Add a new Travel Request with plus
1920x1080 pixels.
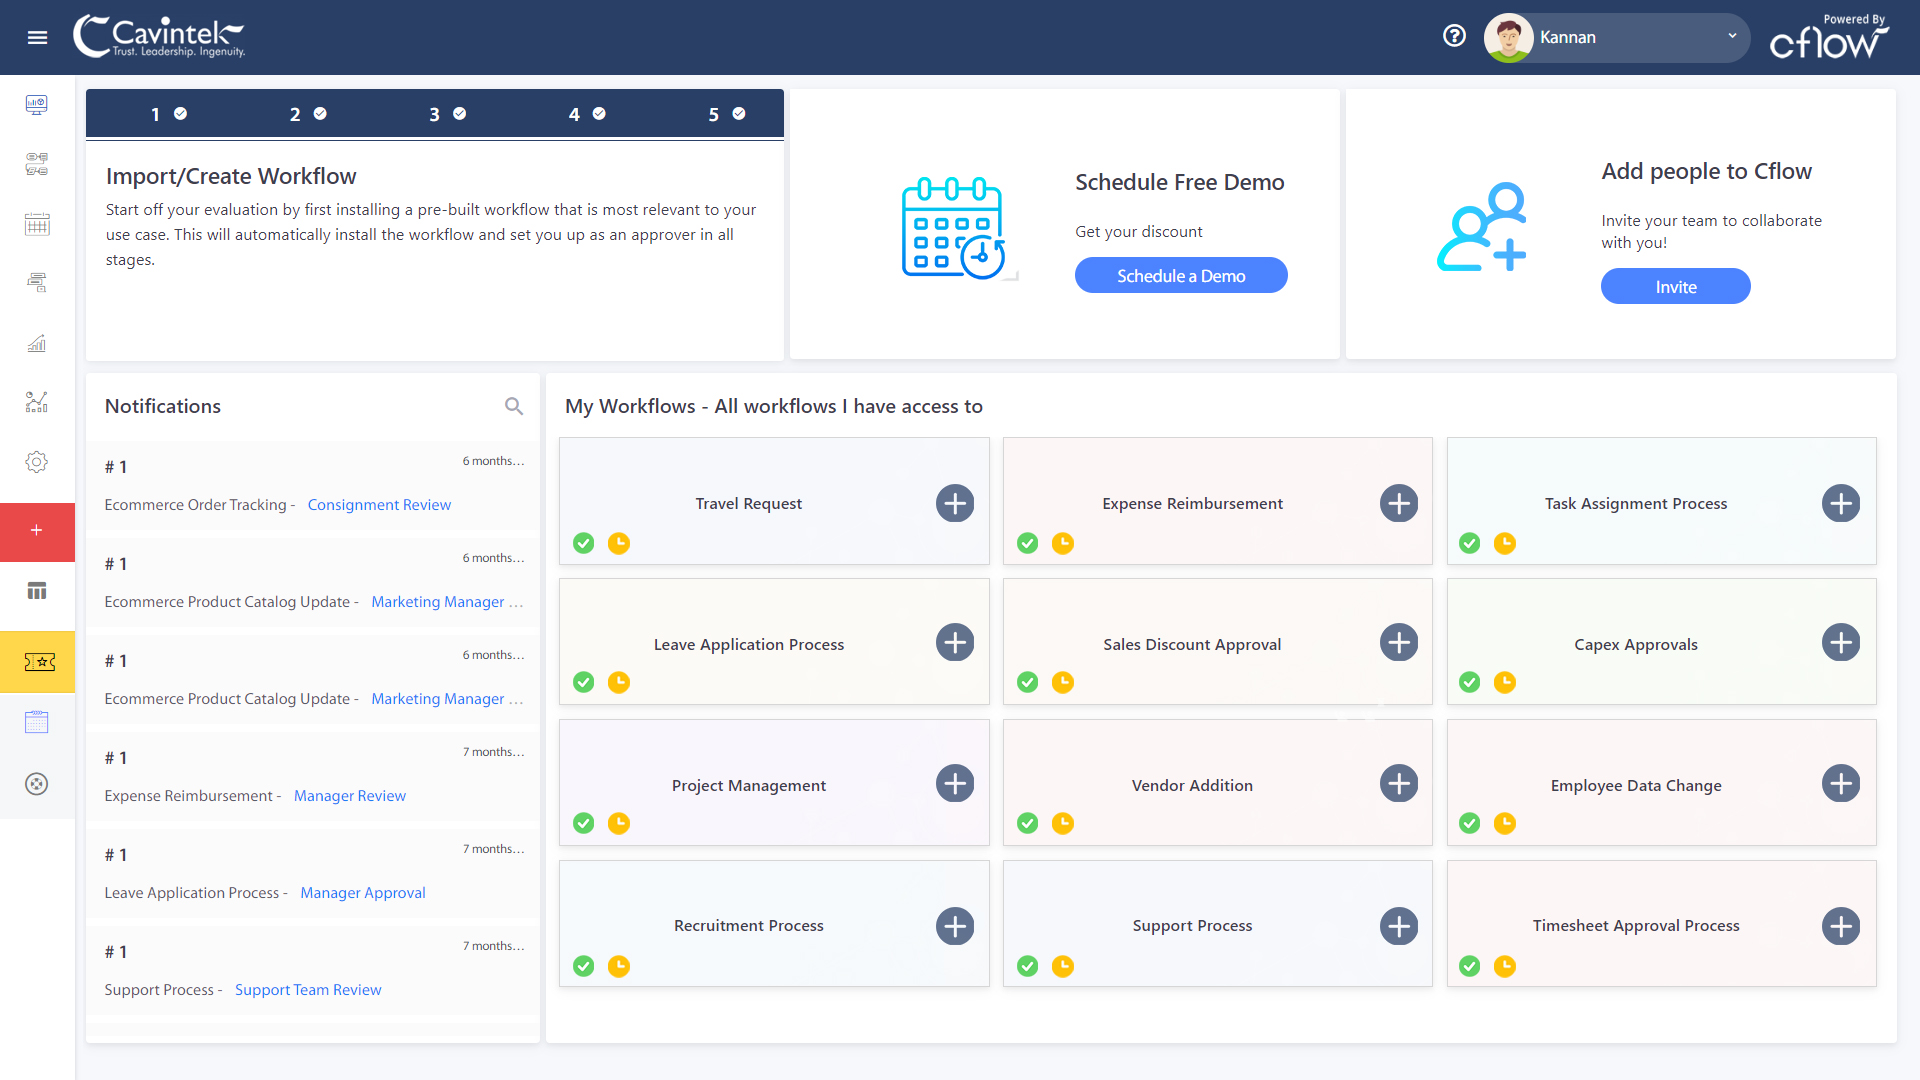coord(955,503)
